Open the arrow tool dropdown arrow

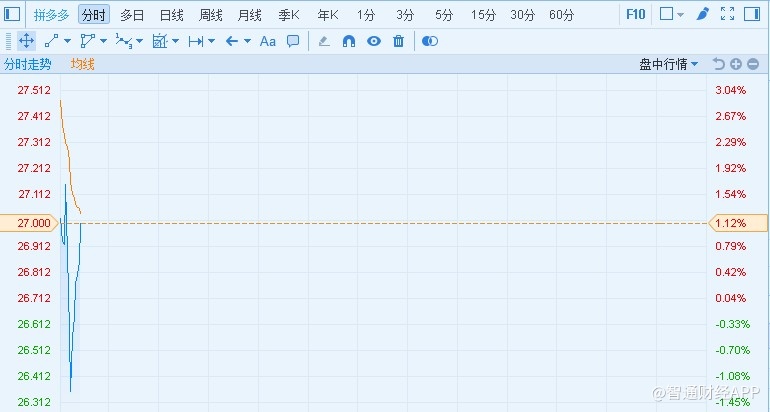tap(248, 41)
